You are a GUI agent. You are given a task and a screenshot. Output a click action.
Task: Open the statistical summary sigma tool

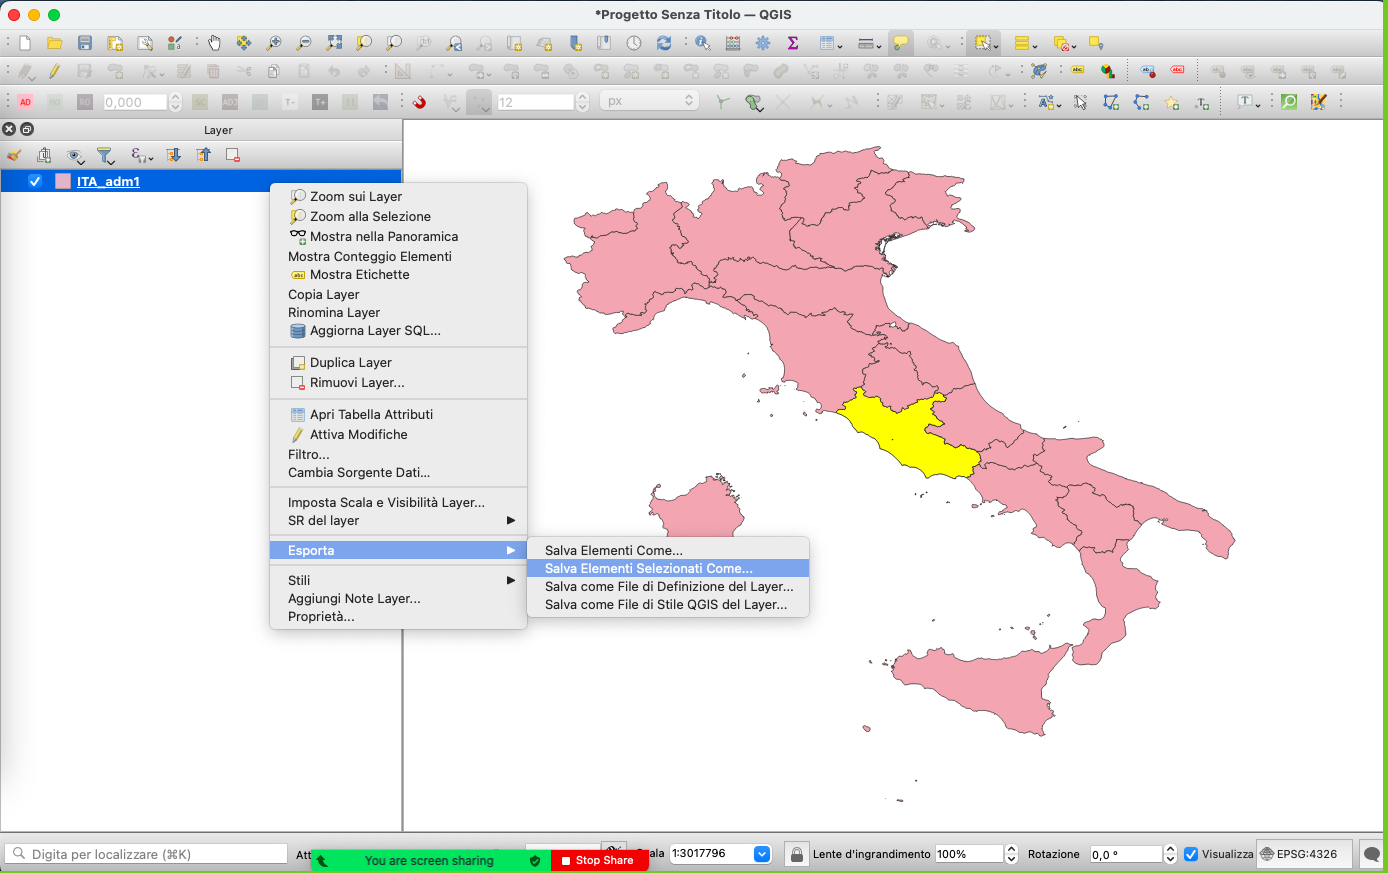coord(793,43)
